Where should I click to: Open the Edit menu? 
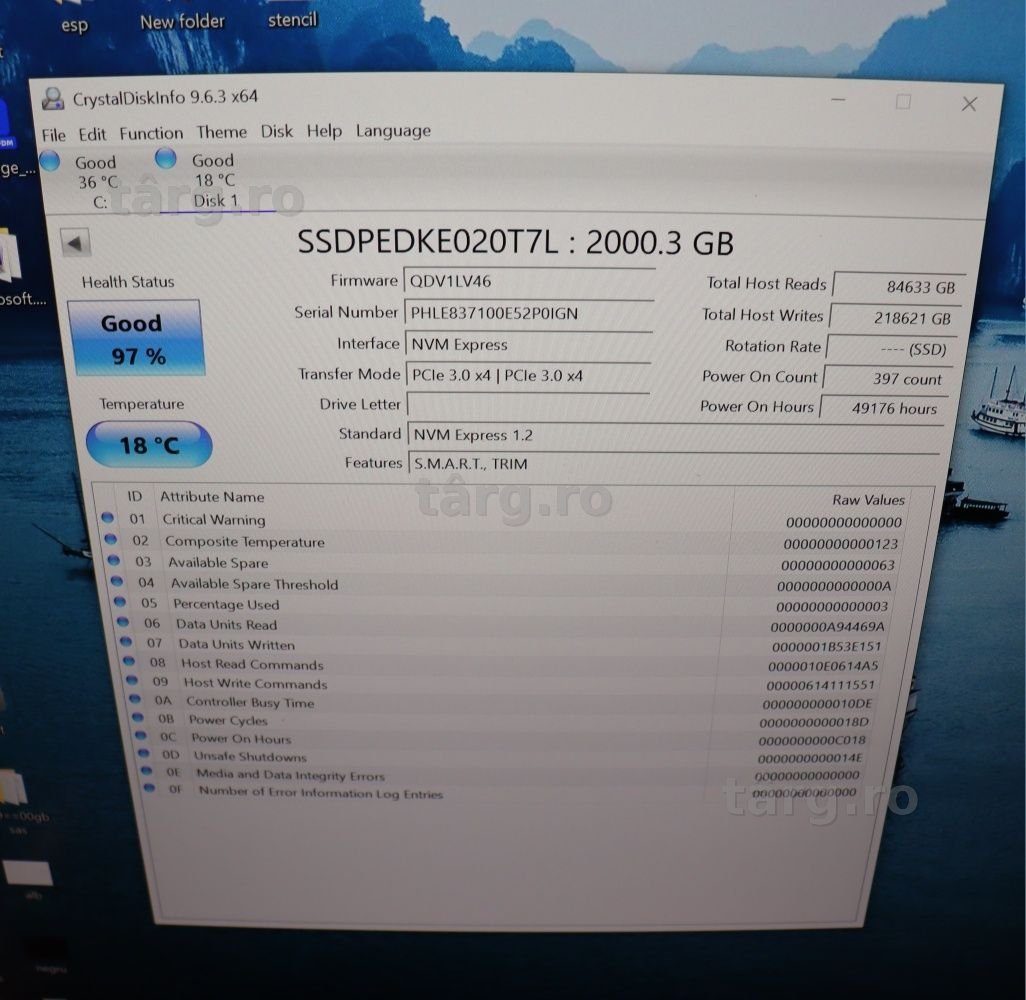92,134
